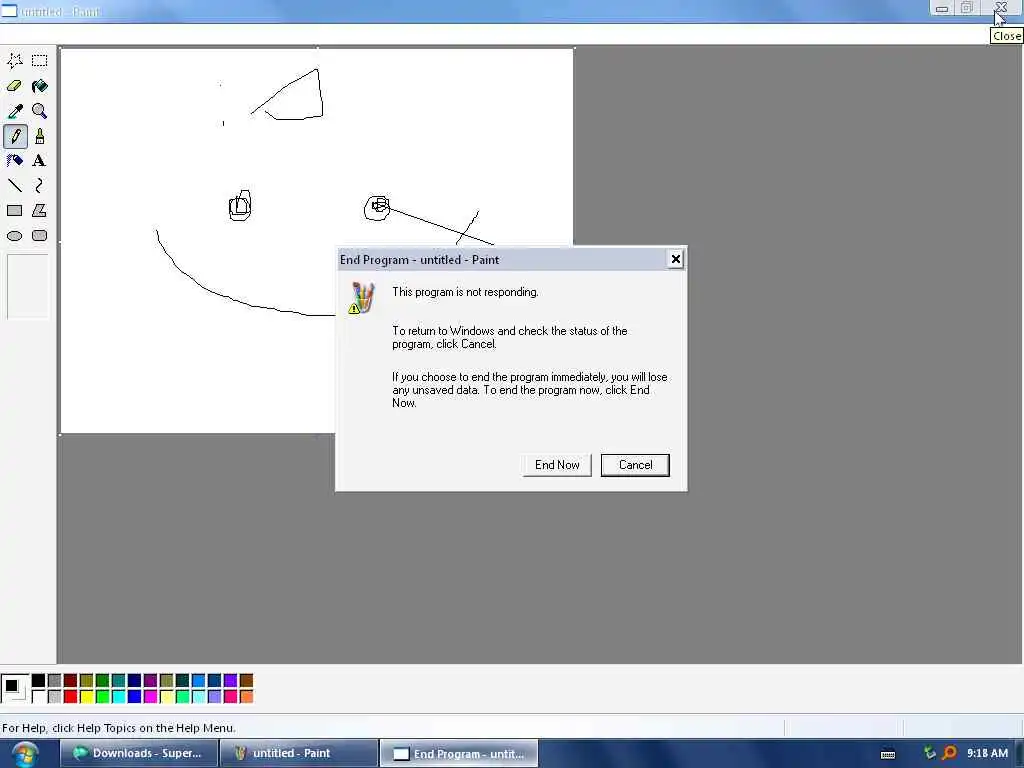Viewport: 1024px width, 768px height.
Task: Select the Rounded Rectangle tool
Action: click(x=40, y=236)
